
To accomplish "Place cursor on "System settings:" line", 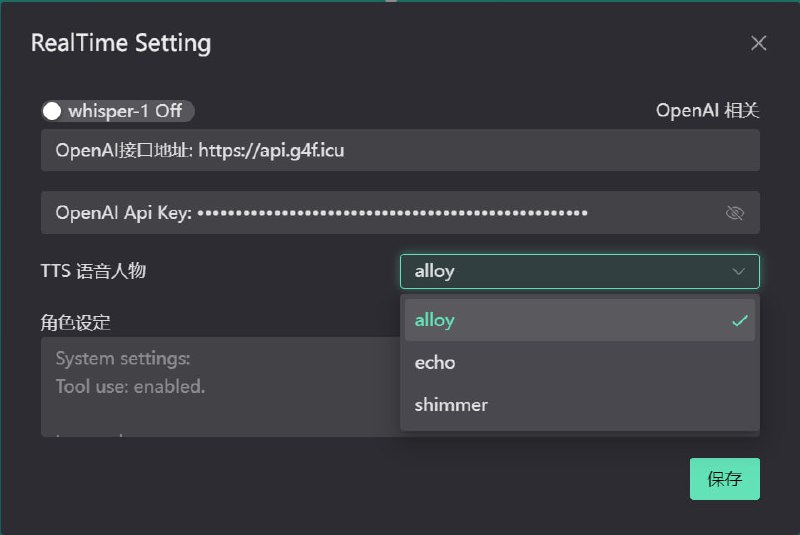I will pos(123,359).
